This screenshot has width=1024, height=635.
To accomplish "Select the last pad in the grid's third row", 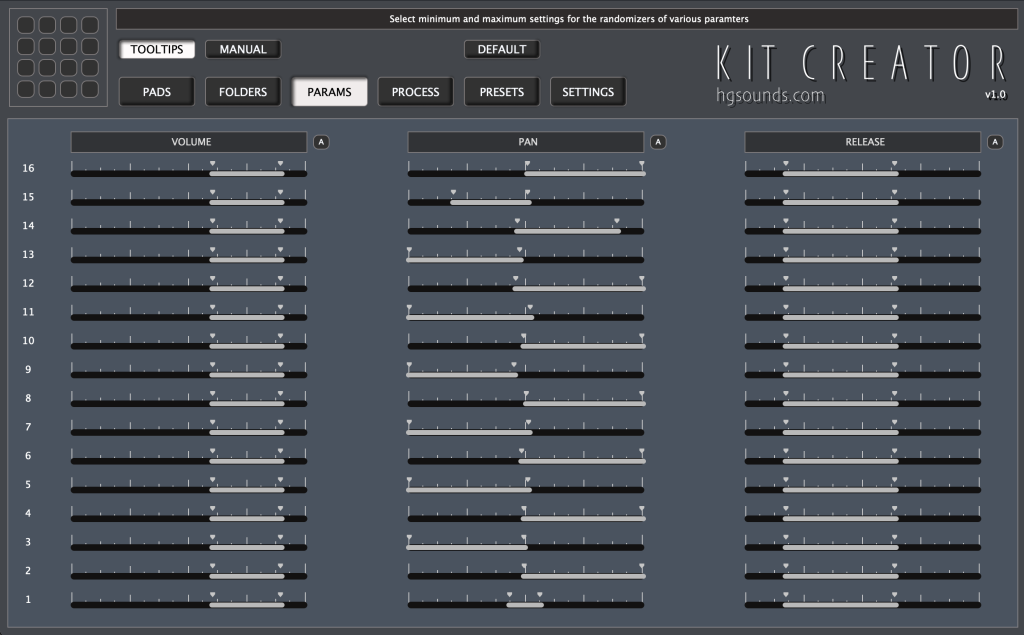I will point(90,67).
